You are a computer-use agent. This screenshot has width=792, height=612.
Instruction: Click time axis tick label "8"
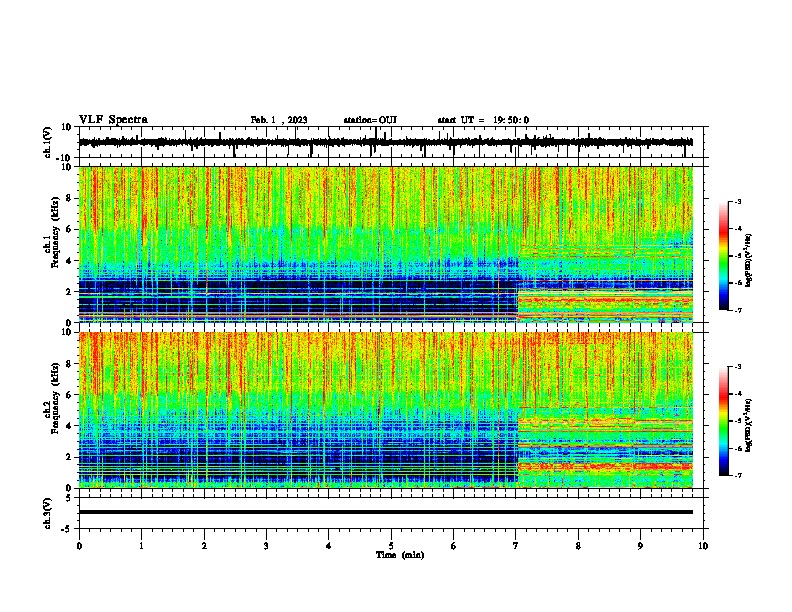(578, 546)
